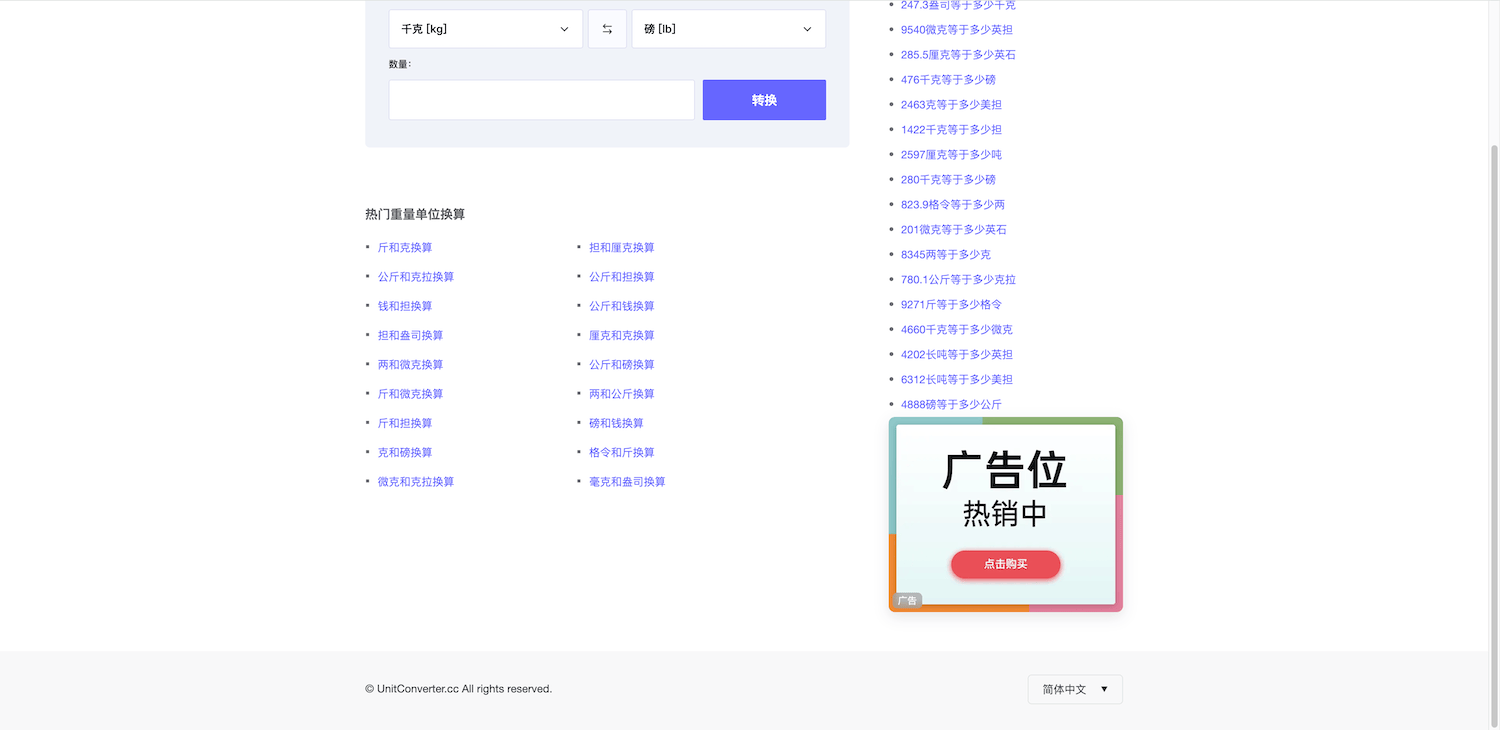This screenshot has height=730, width=1500.
Task: Select the 公斤和磅换算 link
Action: pyautogui.click(x=622, y=365)
